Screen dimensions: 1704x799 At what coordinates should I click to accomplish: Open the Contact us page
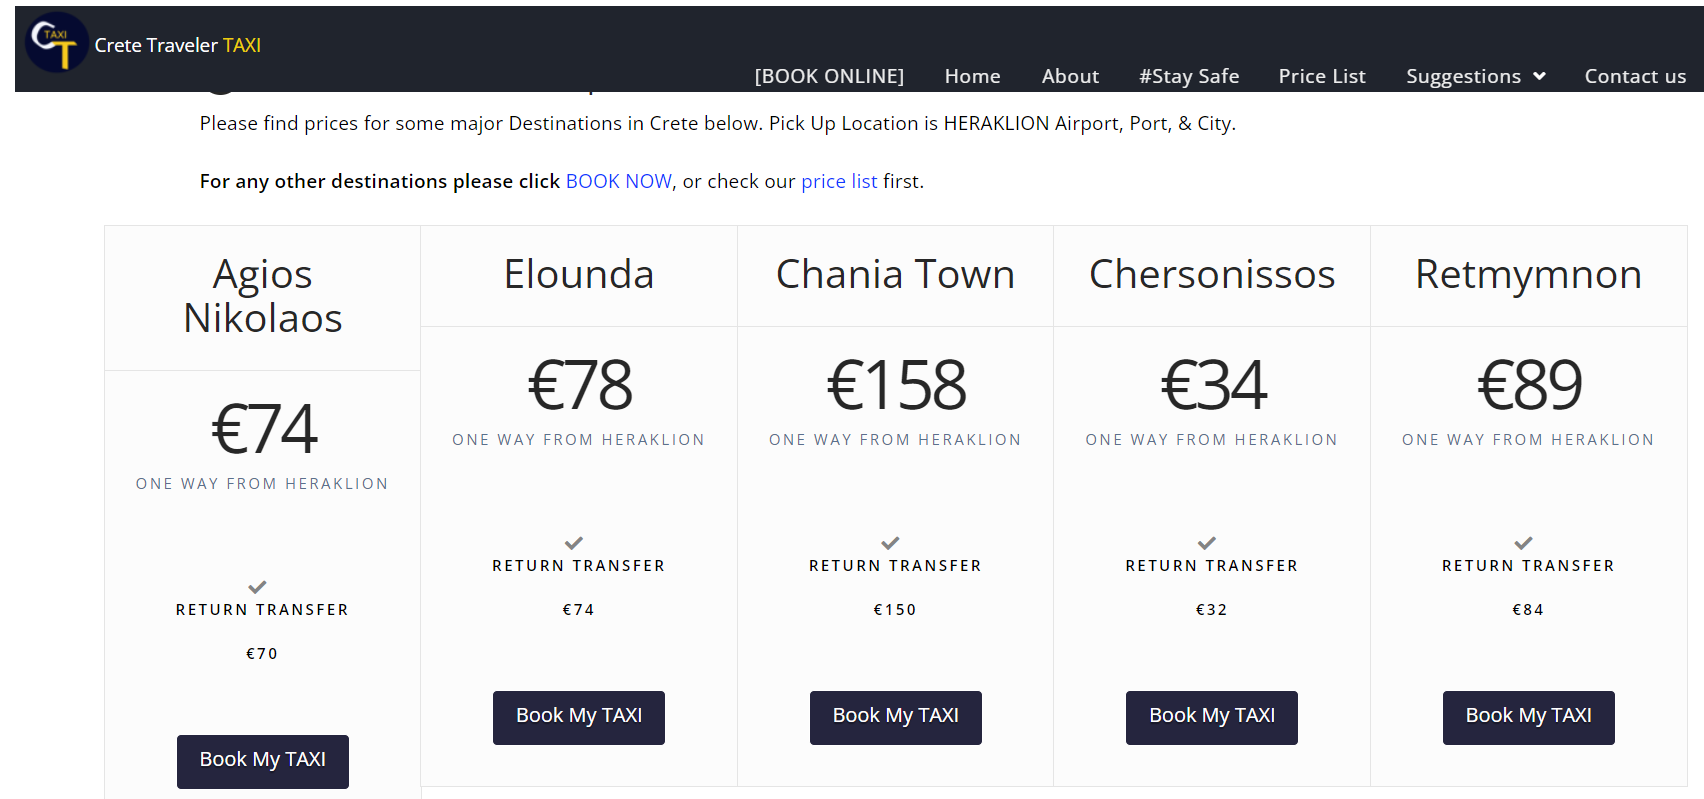pyautogui.click(x=1635, y=76)
